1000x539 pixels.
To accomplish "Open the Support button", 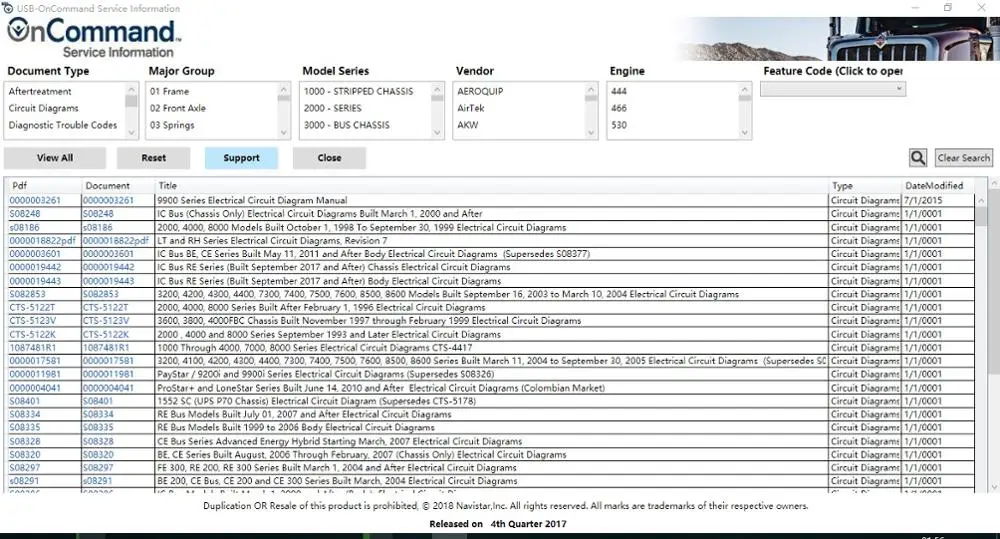I will [241, 158].
